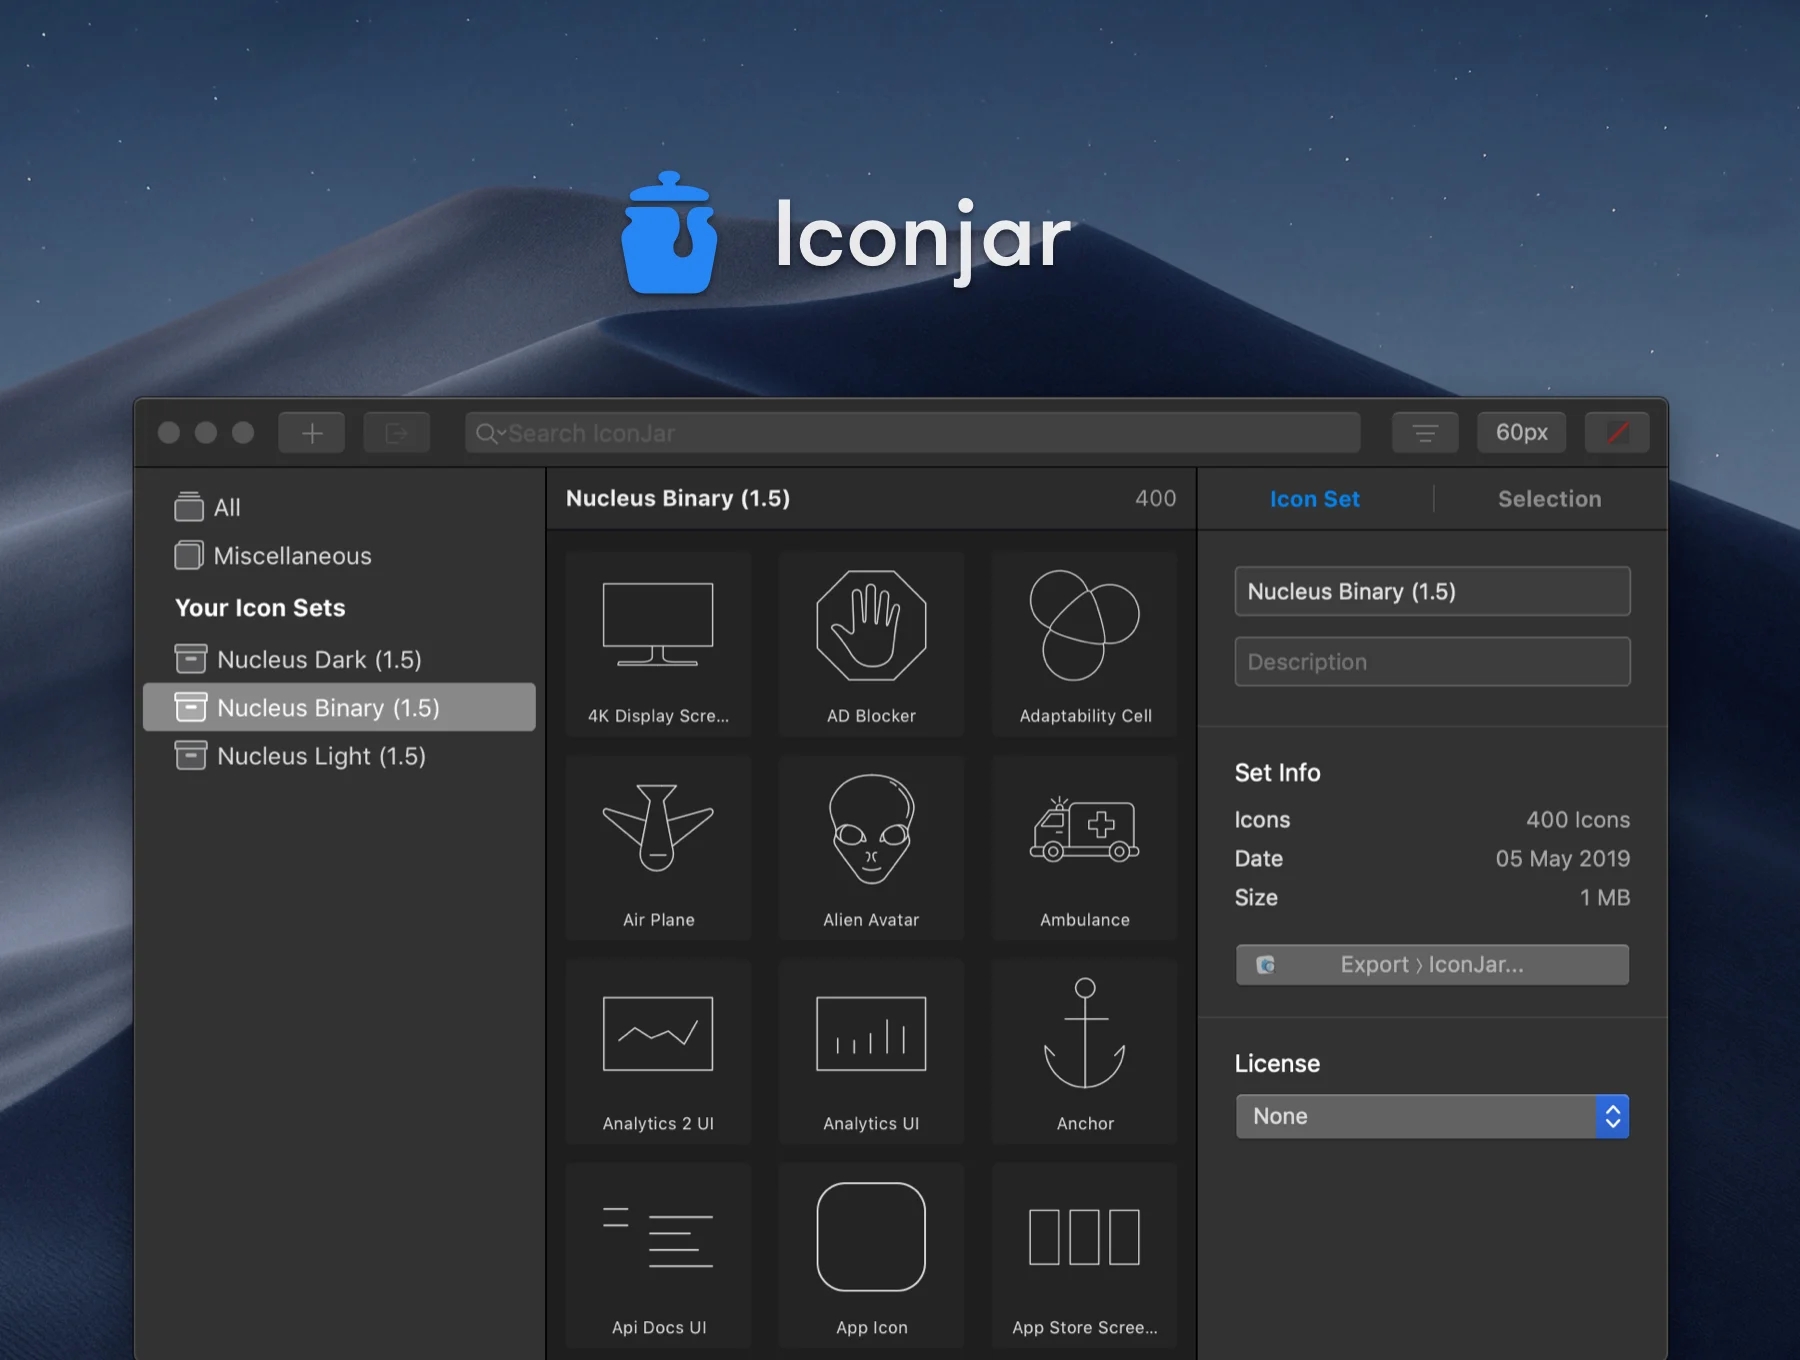This screenshot has width=1800, height=1360.
Task: Click the Nucleus Binary (1.5) grid header title
Action: tap(678, 498)
